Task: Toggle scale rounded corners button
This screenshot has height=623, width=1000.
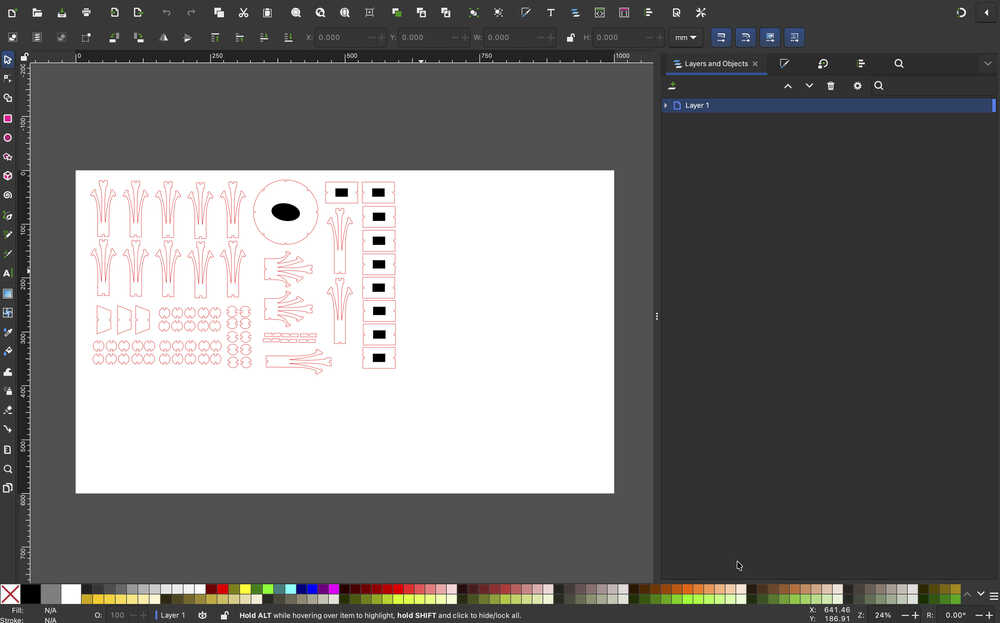Action: coord(746,38)
